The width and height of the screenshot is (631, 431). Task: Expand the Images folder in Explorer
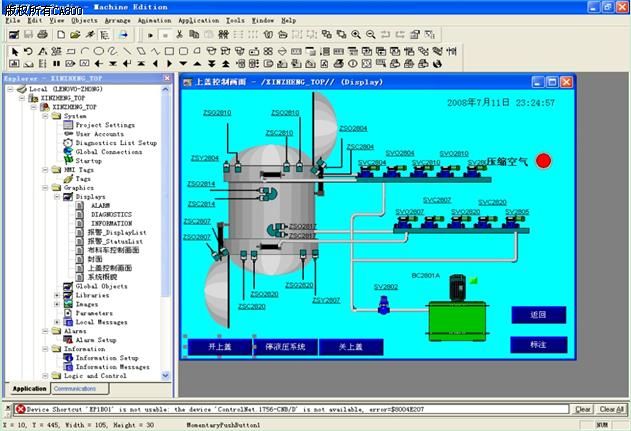56,304
